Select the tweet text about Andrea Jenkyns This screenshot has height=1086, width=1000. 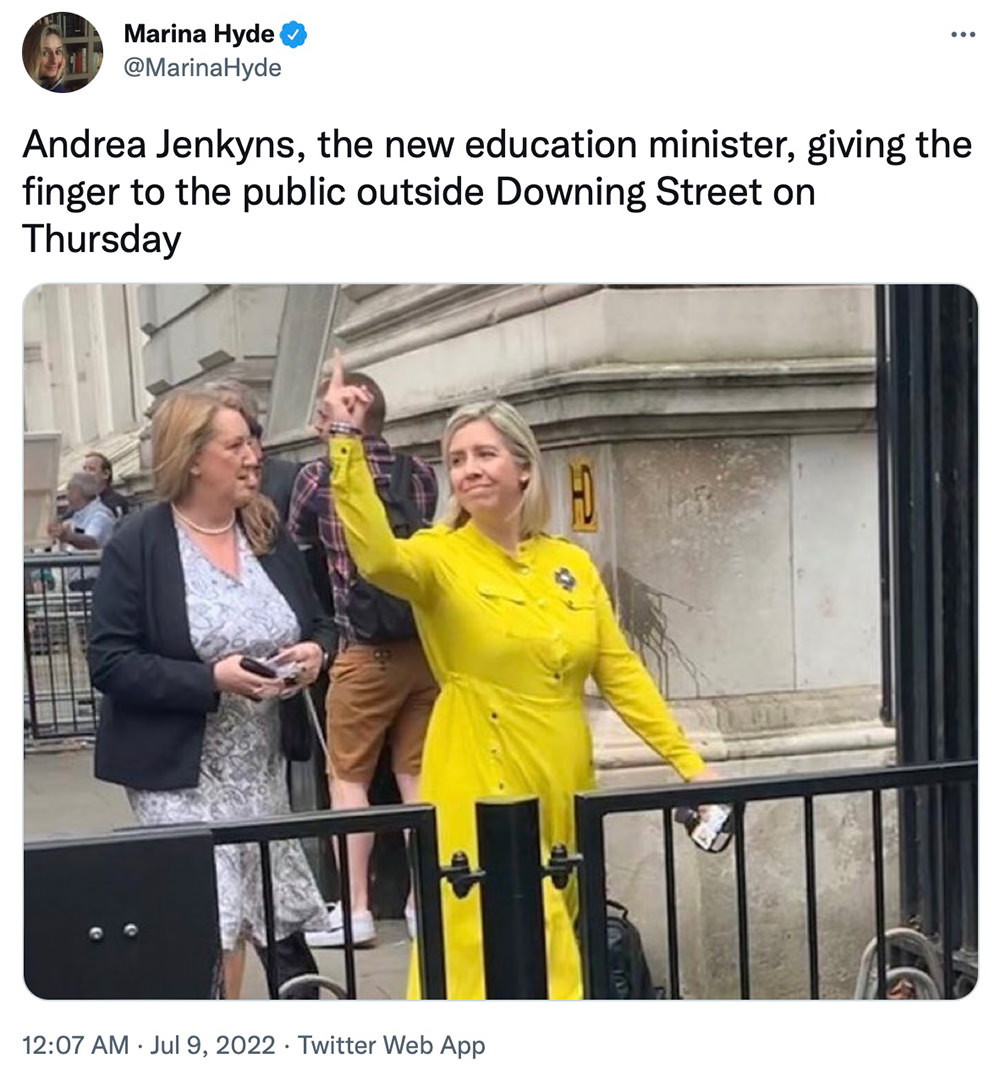pyautogui.click(x=497, y=192)
